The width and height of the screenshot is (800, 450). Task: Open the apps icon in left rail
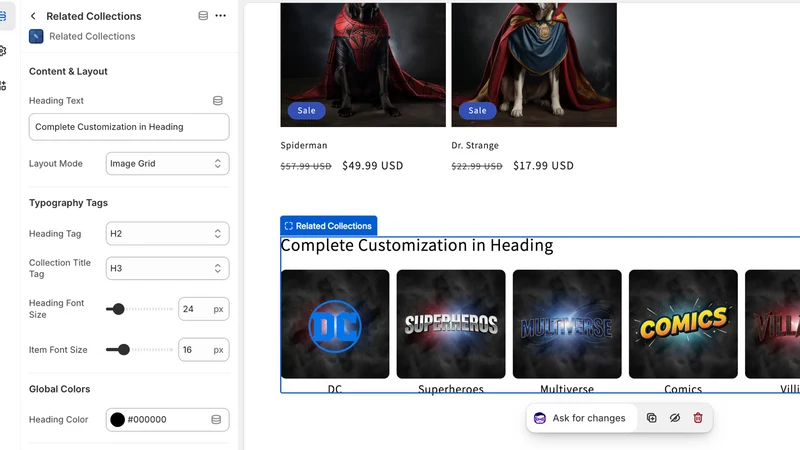pyautogui.click(x=3, y=86)
